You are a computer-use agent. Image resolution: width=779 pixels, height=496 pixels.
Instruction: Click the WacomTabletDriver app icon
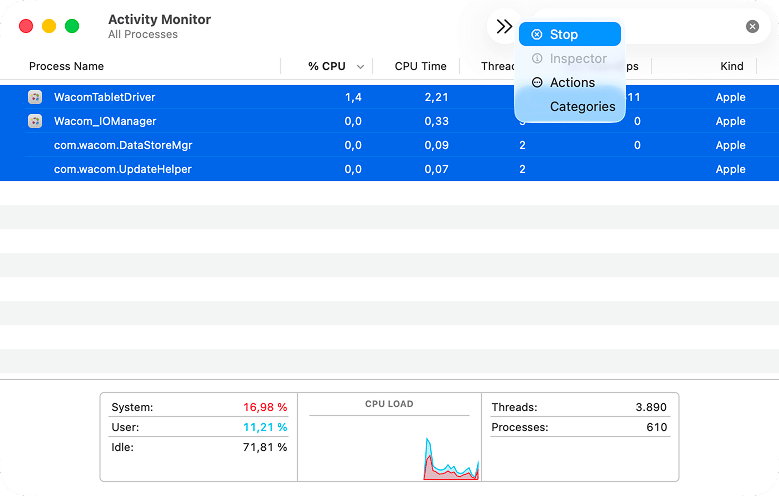35,97
